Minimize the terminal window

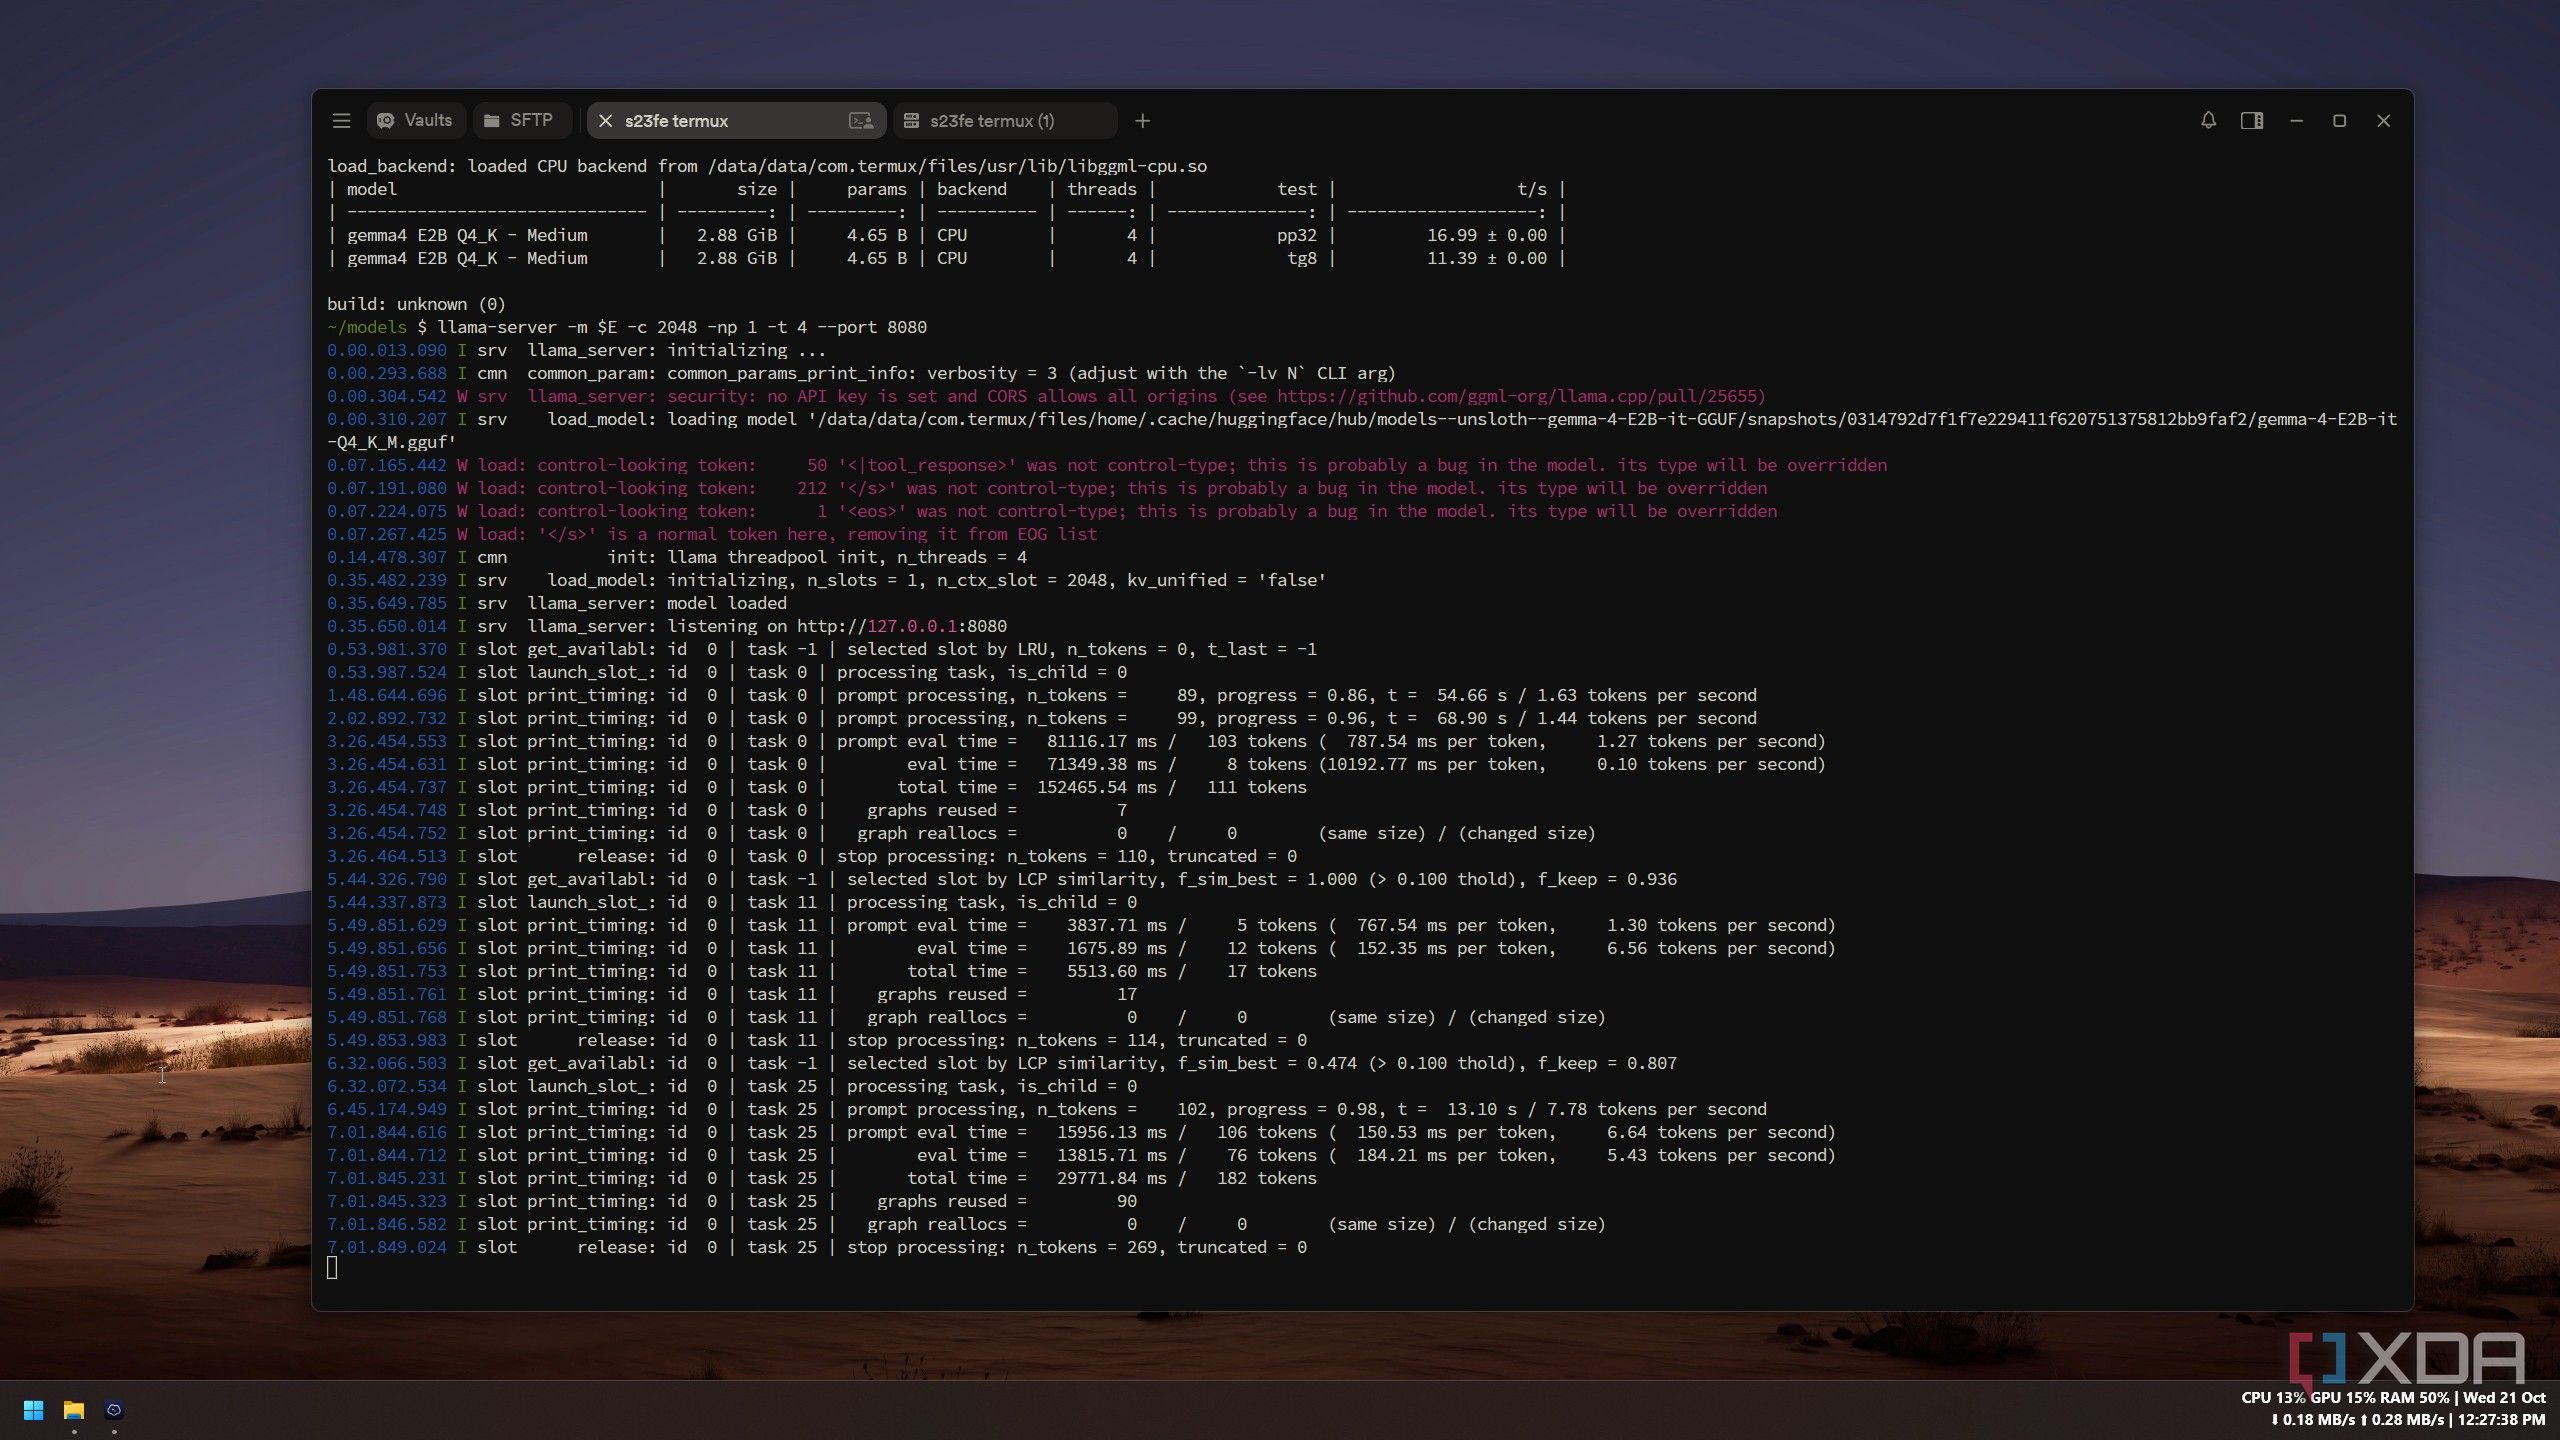click(2296, 121)
